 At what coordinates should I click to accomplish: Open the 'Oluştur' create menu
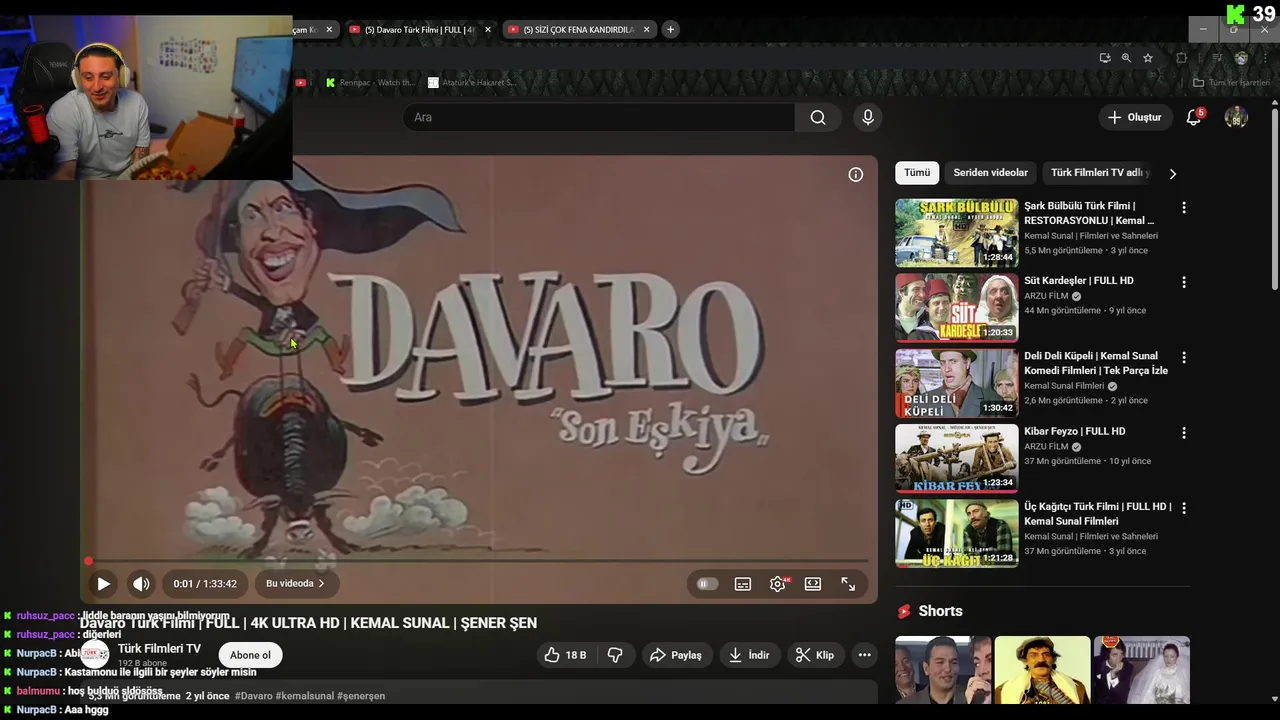point(1135,117)
